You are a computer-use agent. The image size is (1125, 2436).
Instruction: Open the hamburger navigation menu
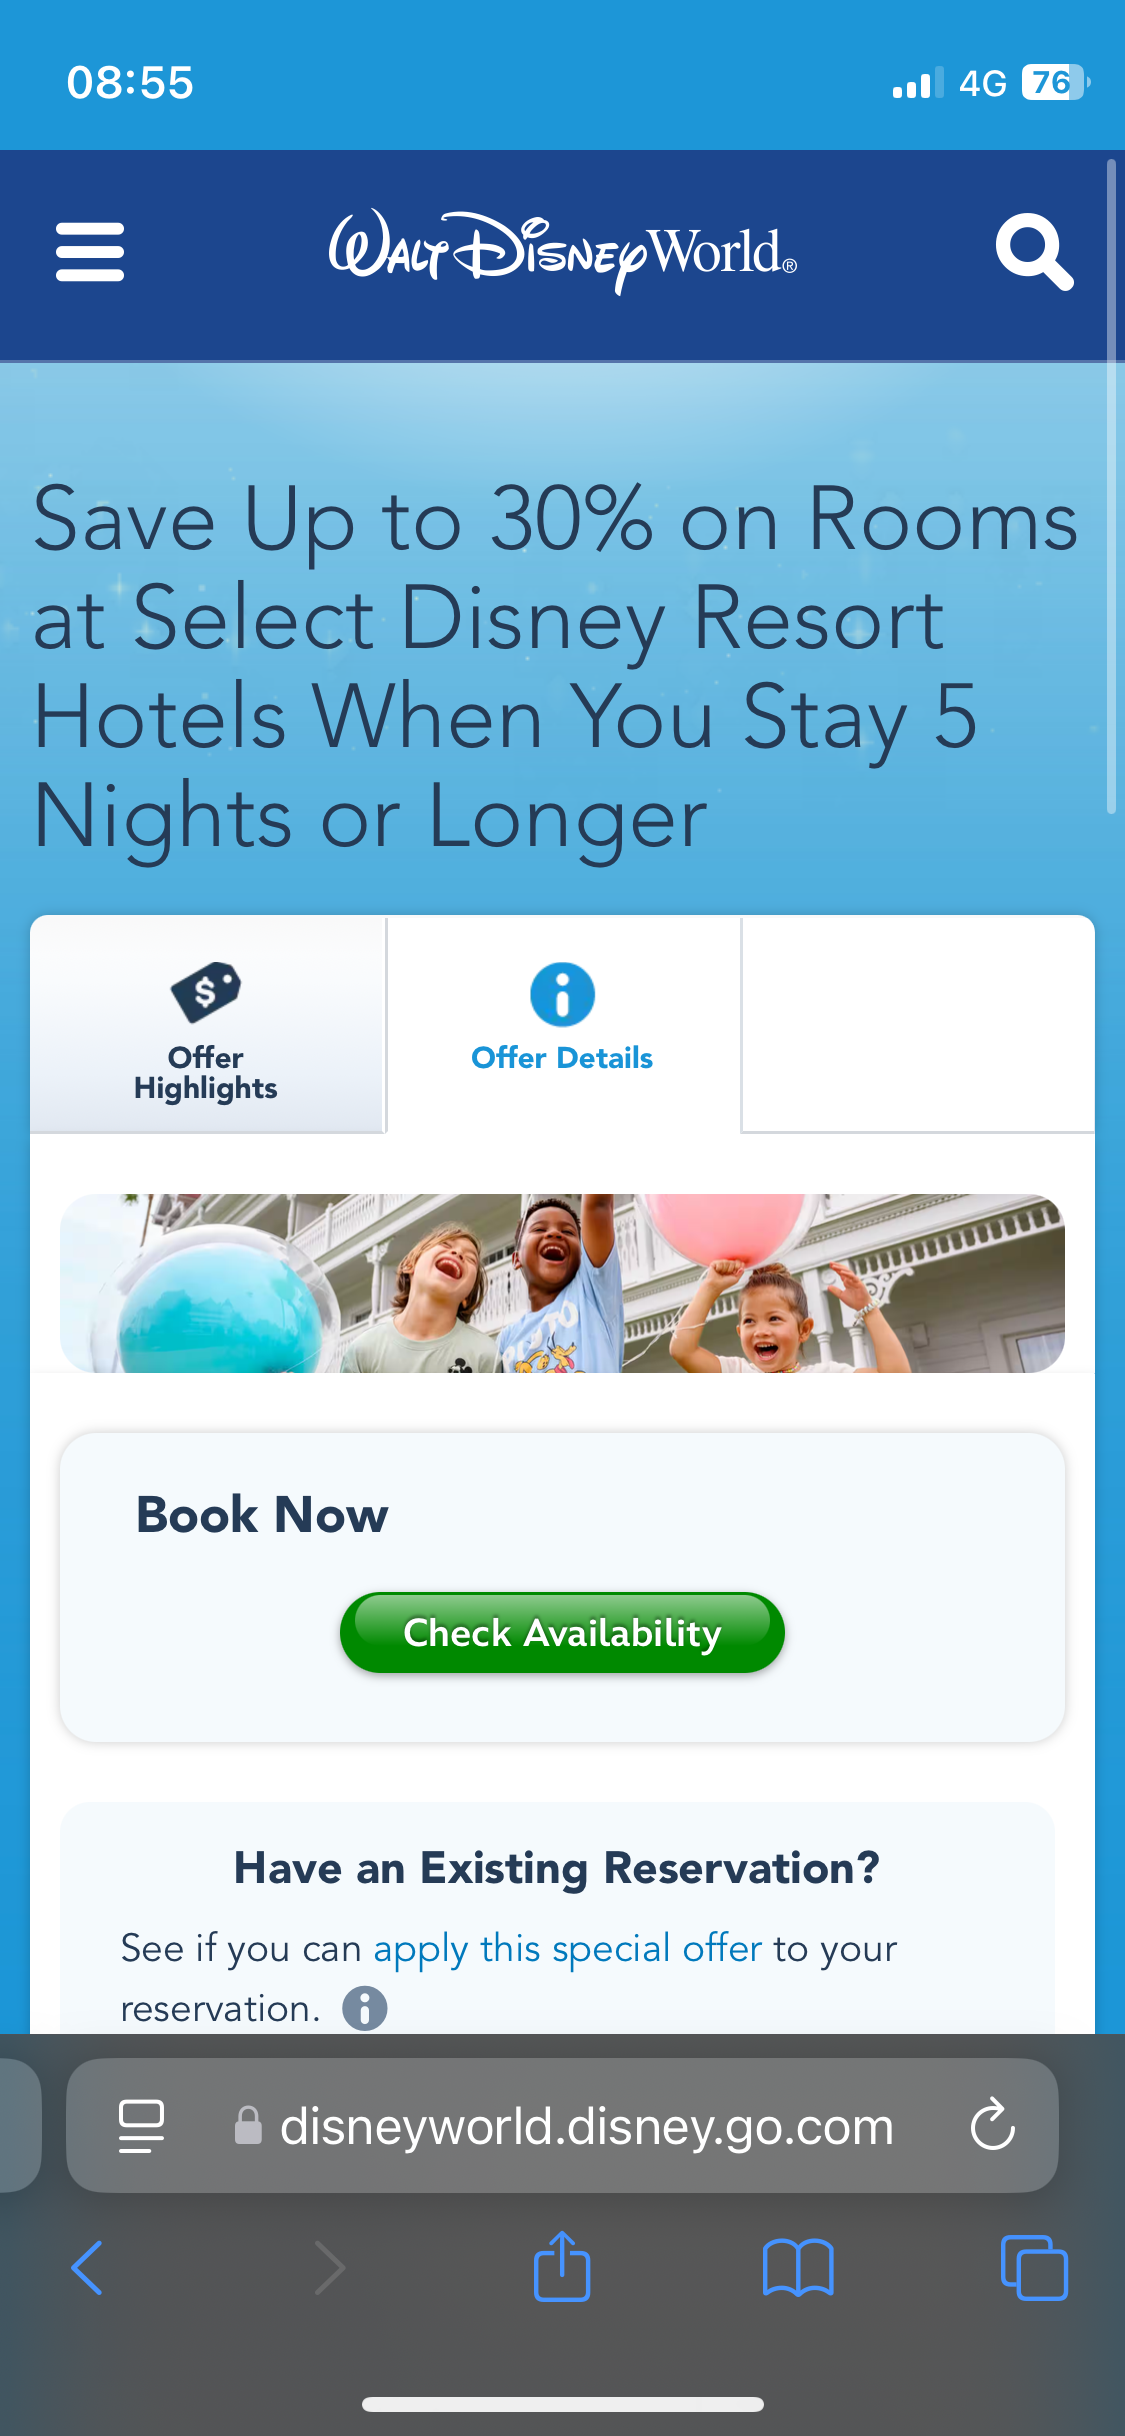click(x=90, y=252)
